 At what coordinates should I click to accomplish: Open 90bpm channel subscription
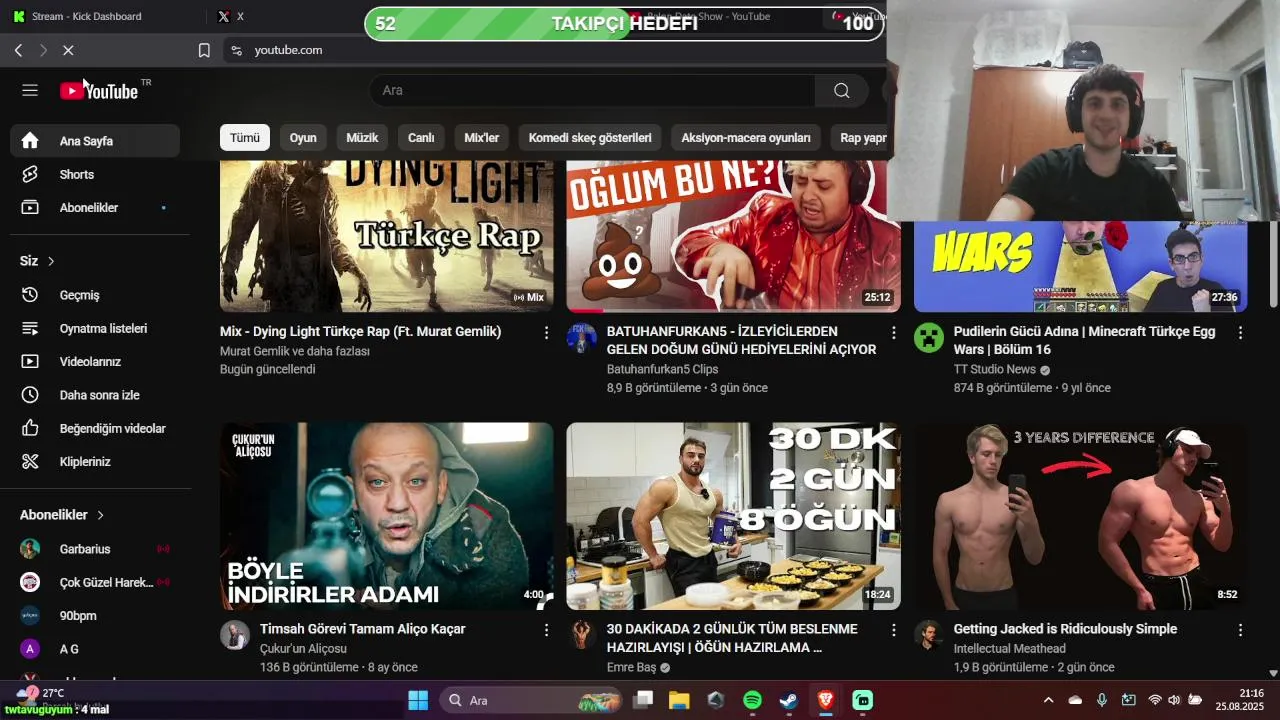[95, 615]
